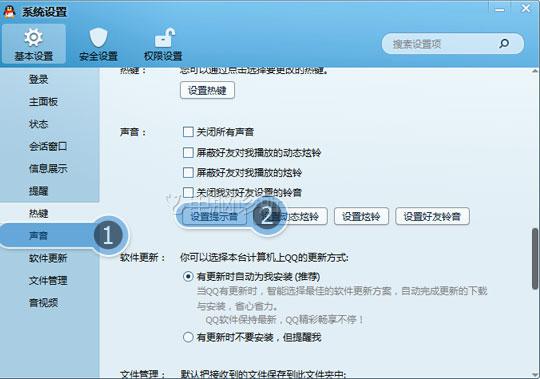Click the QQ penguin logo icon
Image resolution: width=540 pixels, height=379 pixels.
pyautogui.click(x=9, y=12)
